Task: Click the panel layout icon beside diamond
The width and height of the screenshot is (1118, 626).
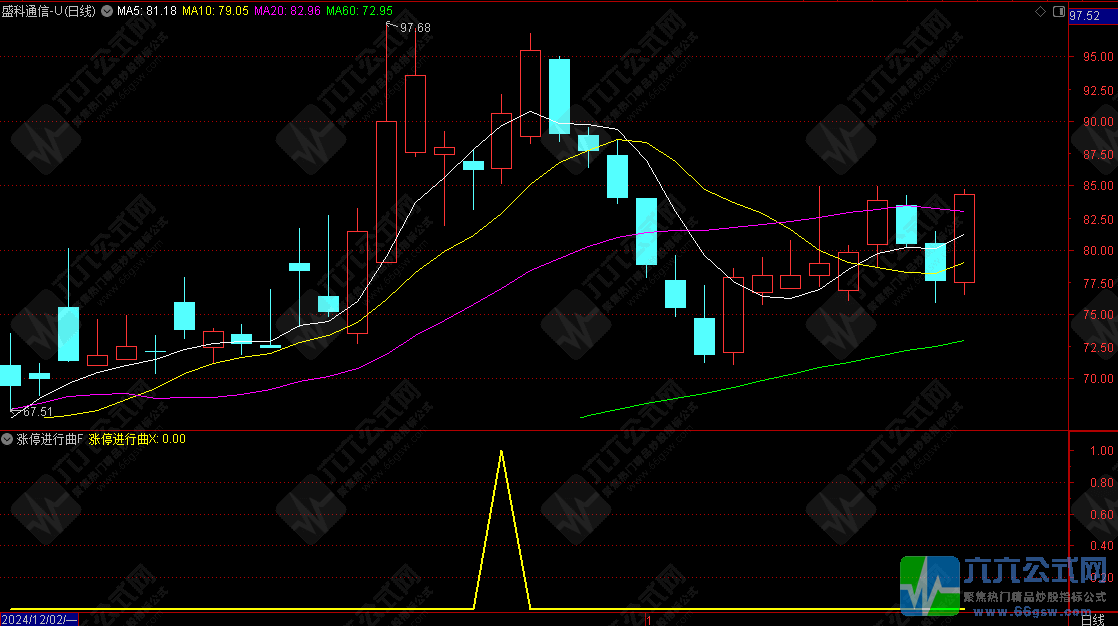Action: [x=1059, y=11]
